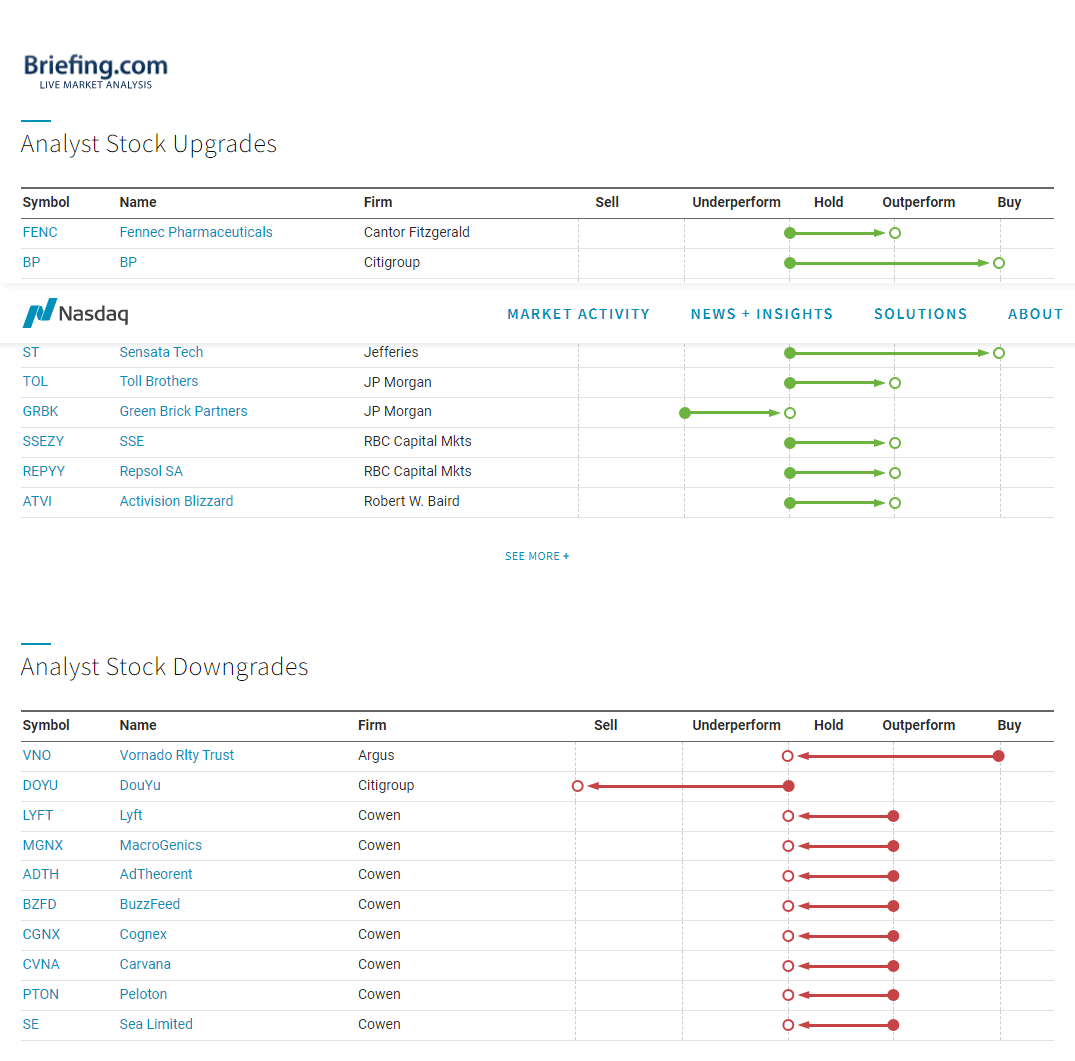Click the VNO ticker symbol
Viewport: 1075px width, 1061px height.
tap(37, 755)
